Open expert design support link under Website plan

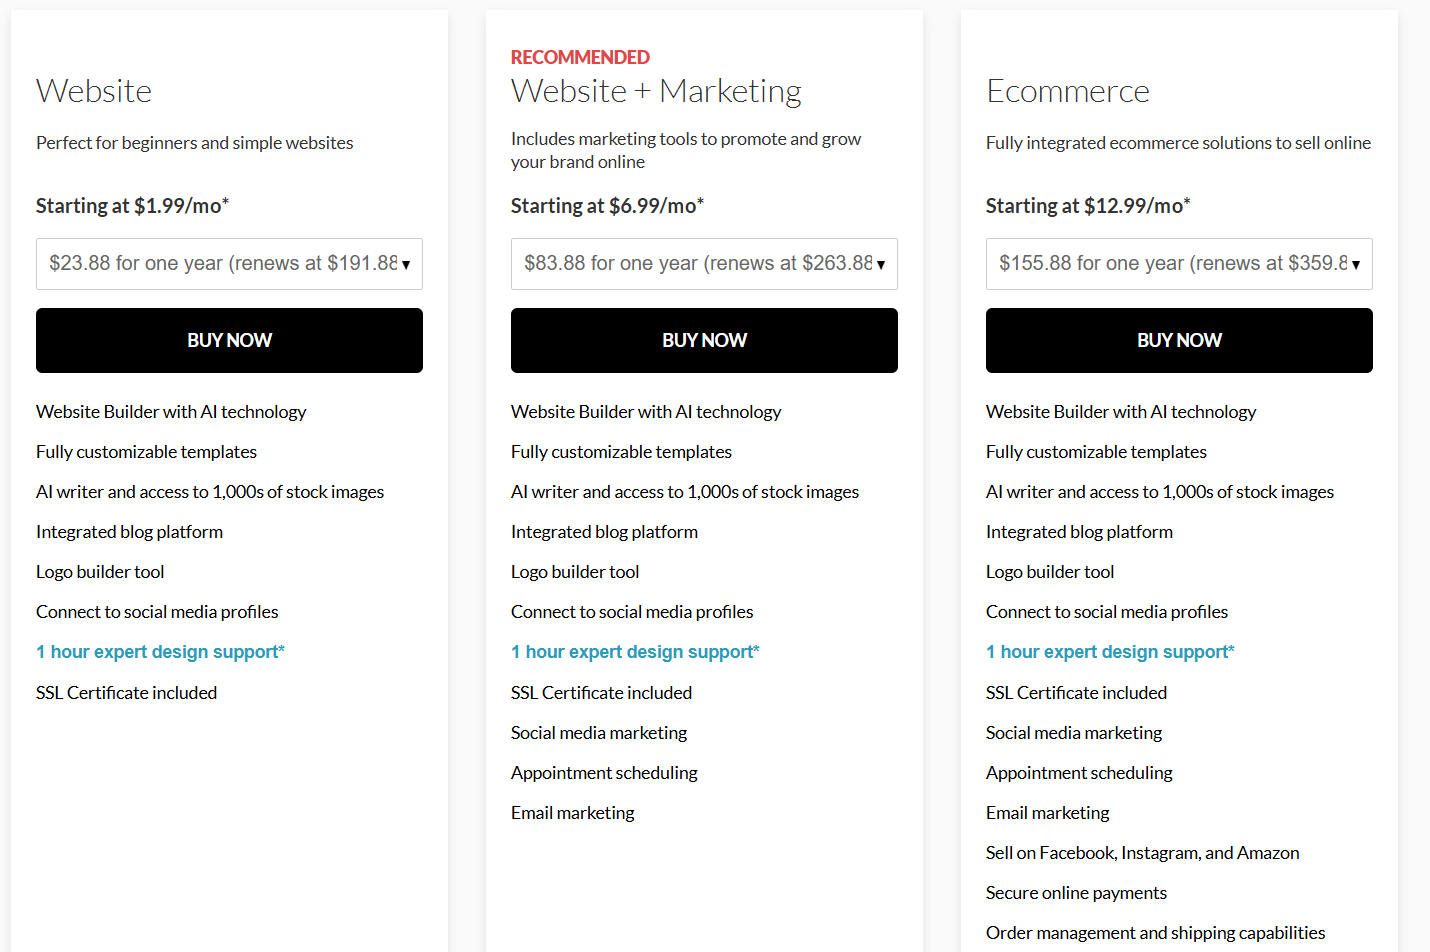pyautogui.click(x=161, y=652)
